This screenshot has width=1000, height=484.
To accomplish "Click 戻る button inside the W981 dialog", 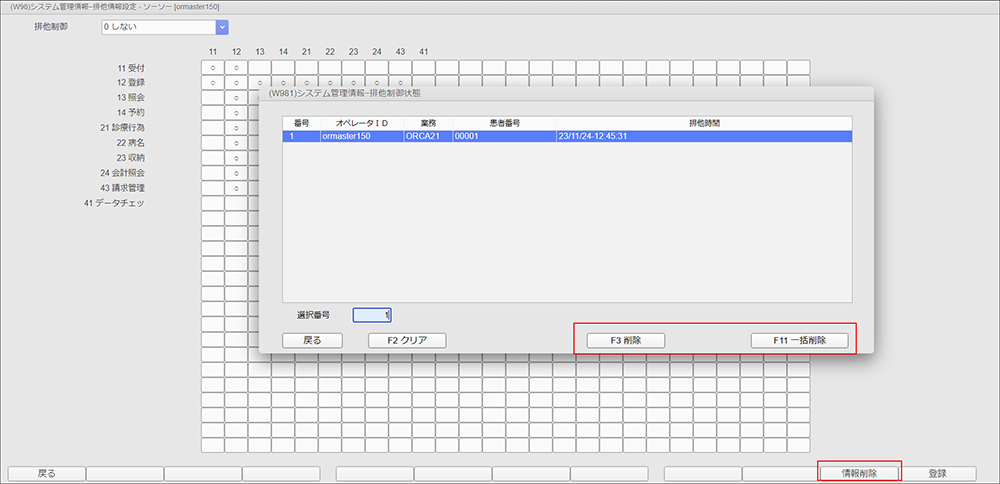I will (x=312, y=340).
